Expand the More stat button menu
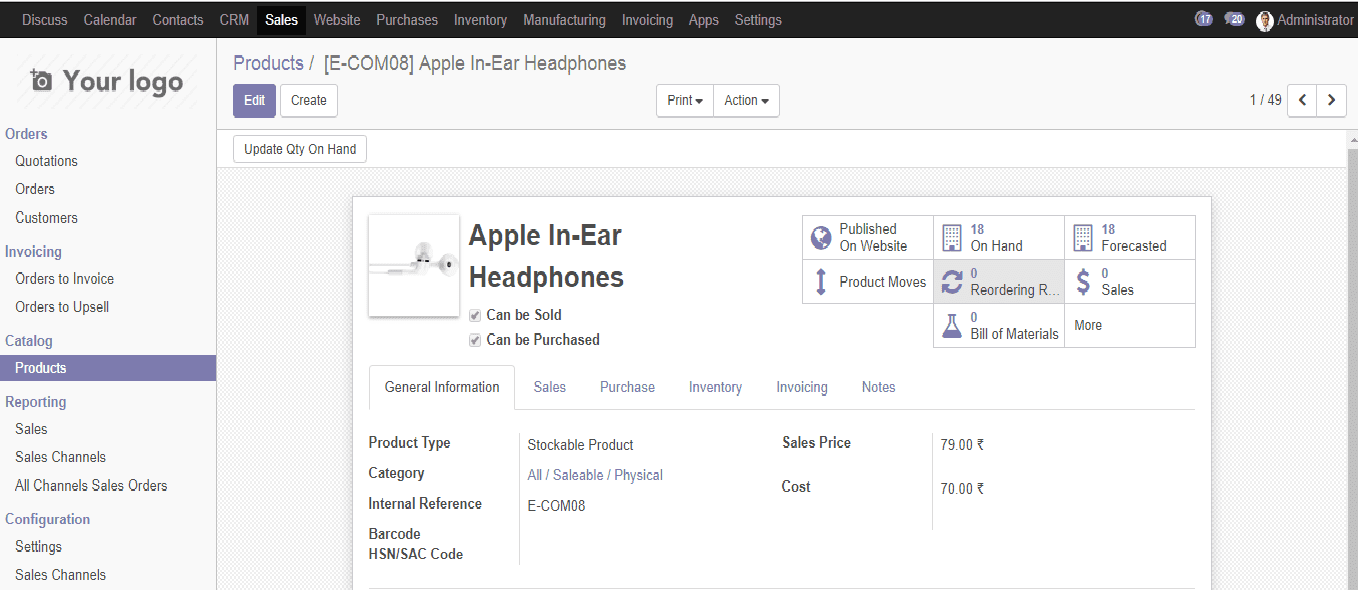This screenshot has height=590, width=1358. 1130,326
